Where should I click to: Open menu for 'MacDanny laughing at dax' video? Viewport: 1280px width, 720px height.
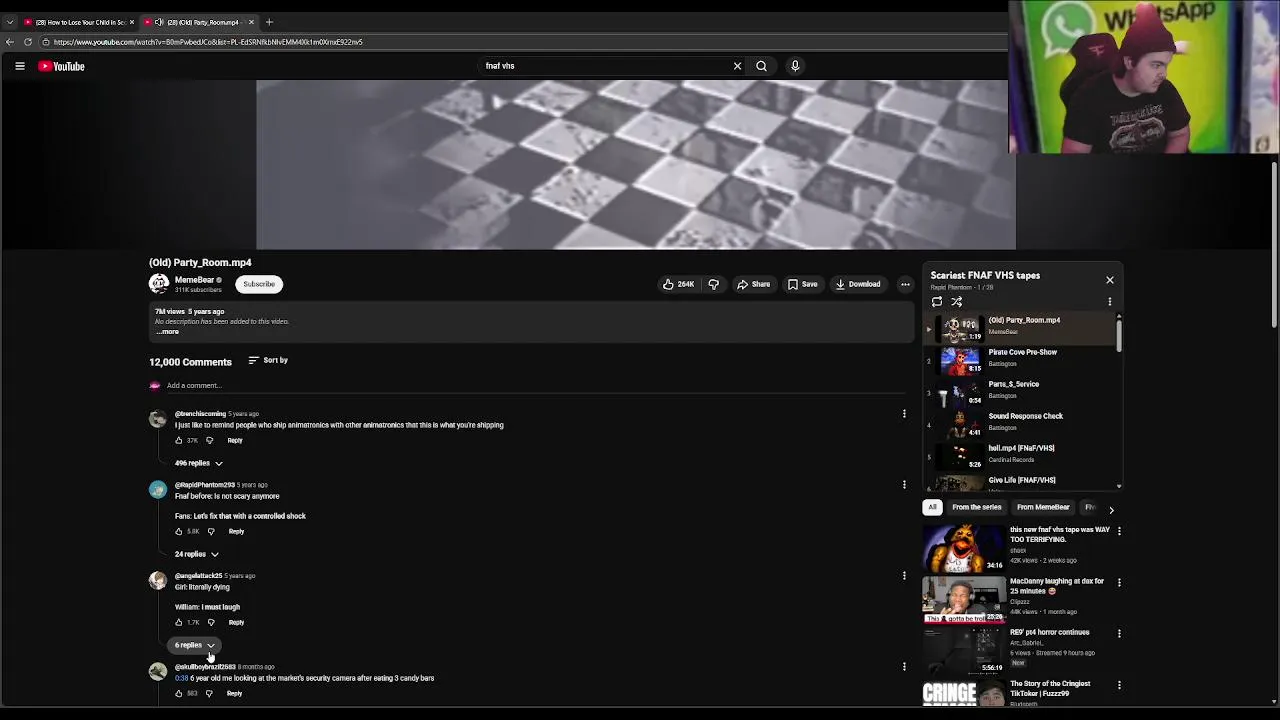[x=1119, y=582]
